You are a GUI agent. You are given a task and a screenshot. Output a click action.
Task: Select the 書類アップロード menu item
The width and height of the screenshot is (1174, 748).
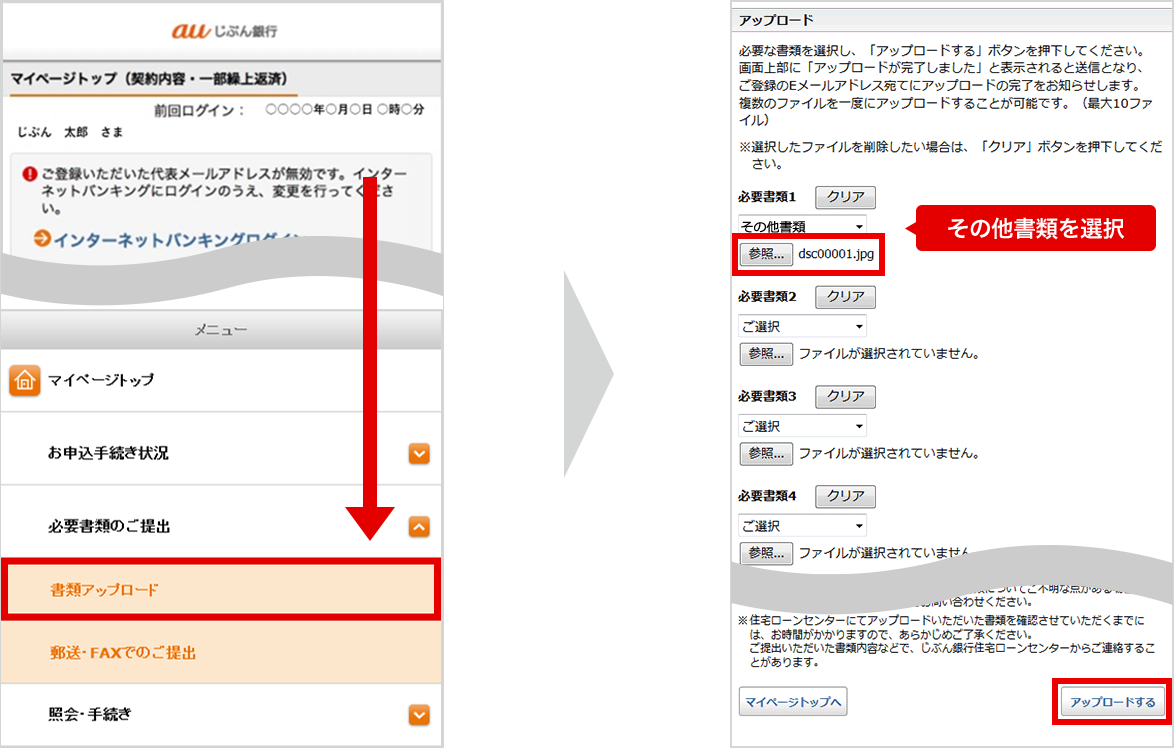click(x=220, y=590)
